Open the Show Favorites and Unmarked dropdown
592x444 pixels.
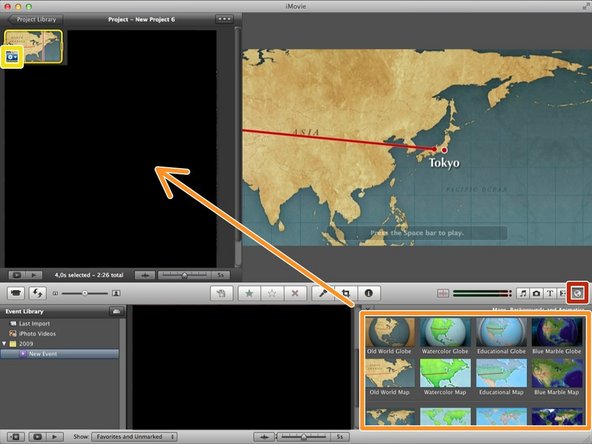point(134,437)
